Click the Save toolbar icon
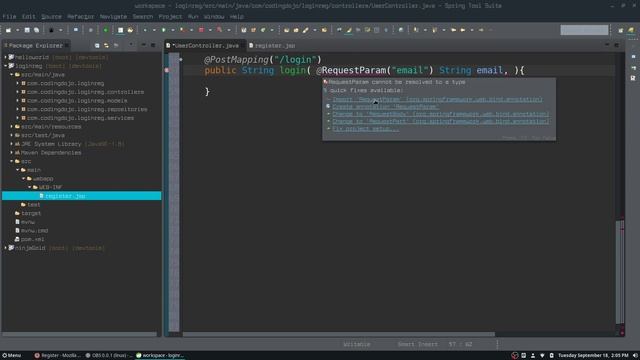This screenshot has width=640, height=360. point(27,30)
